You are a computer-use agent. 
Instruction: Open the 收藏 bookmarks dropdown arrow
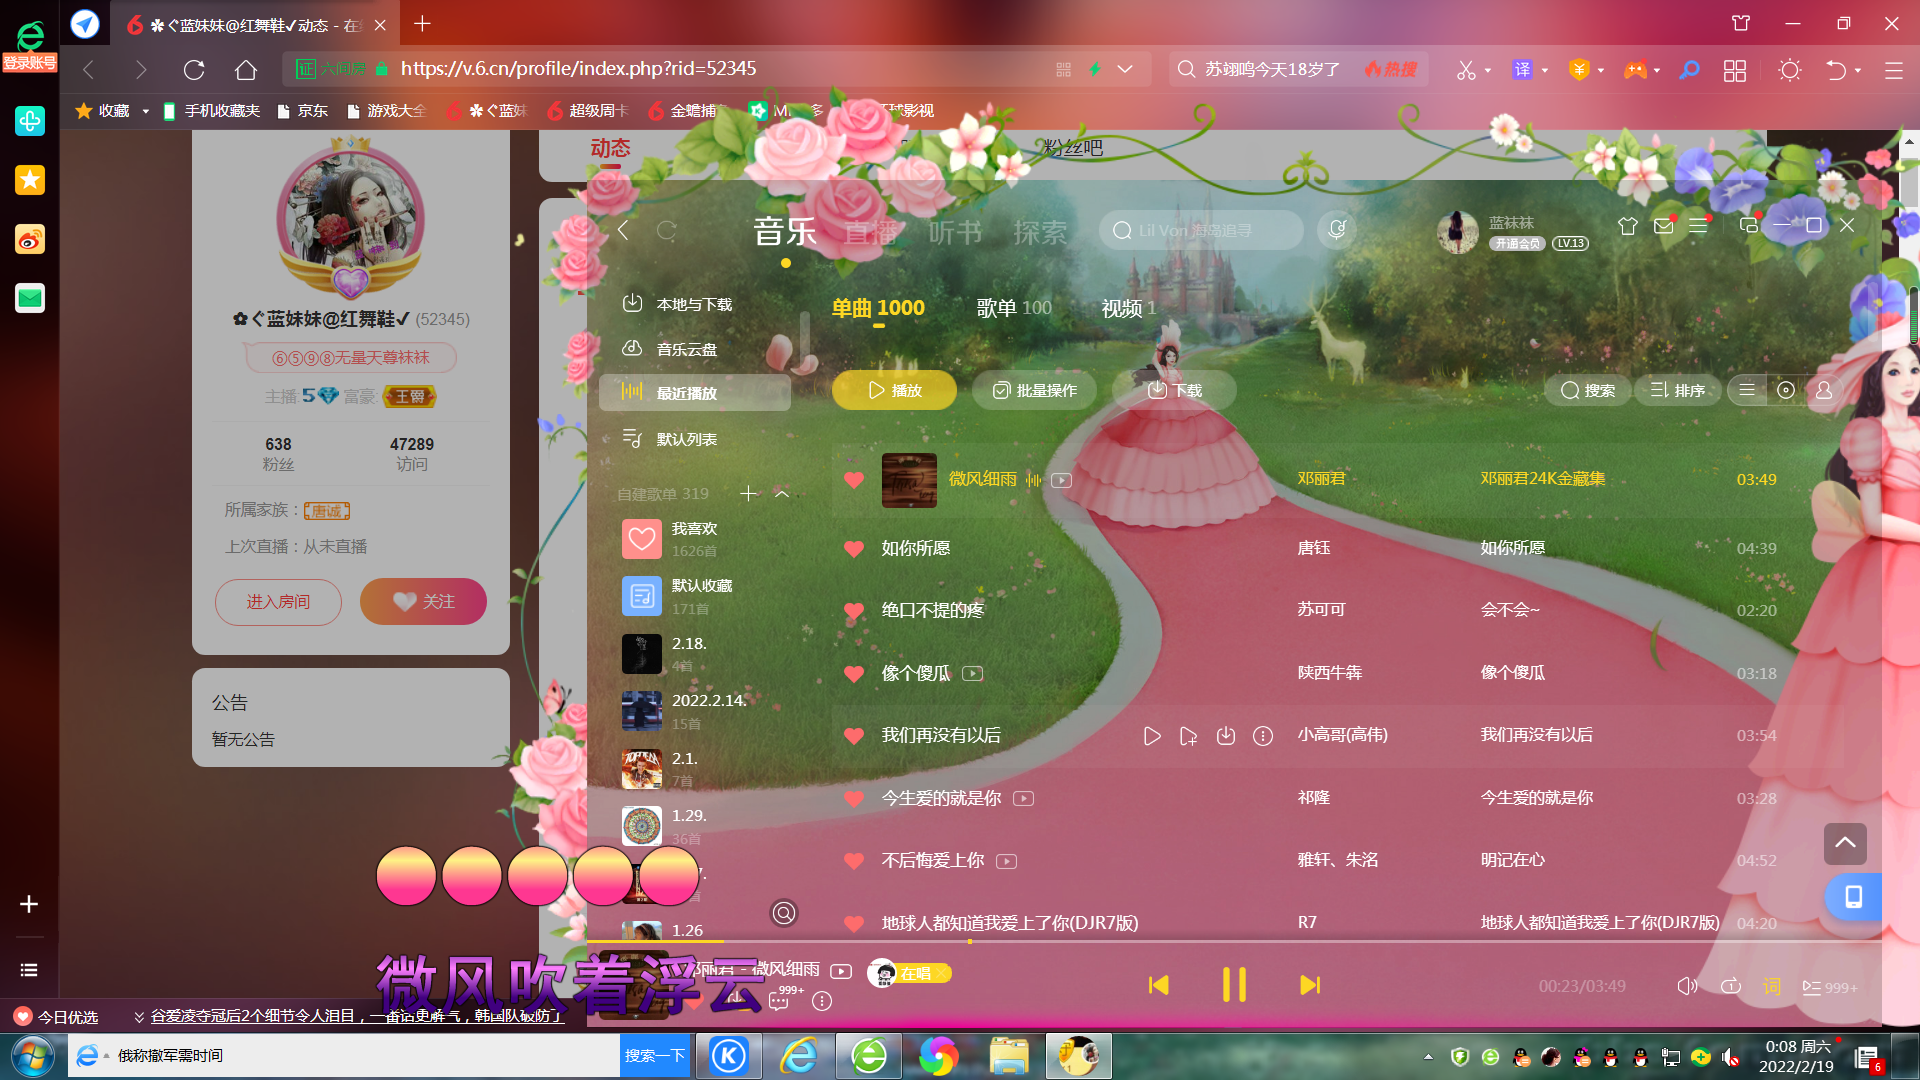(146, 111)
